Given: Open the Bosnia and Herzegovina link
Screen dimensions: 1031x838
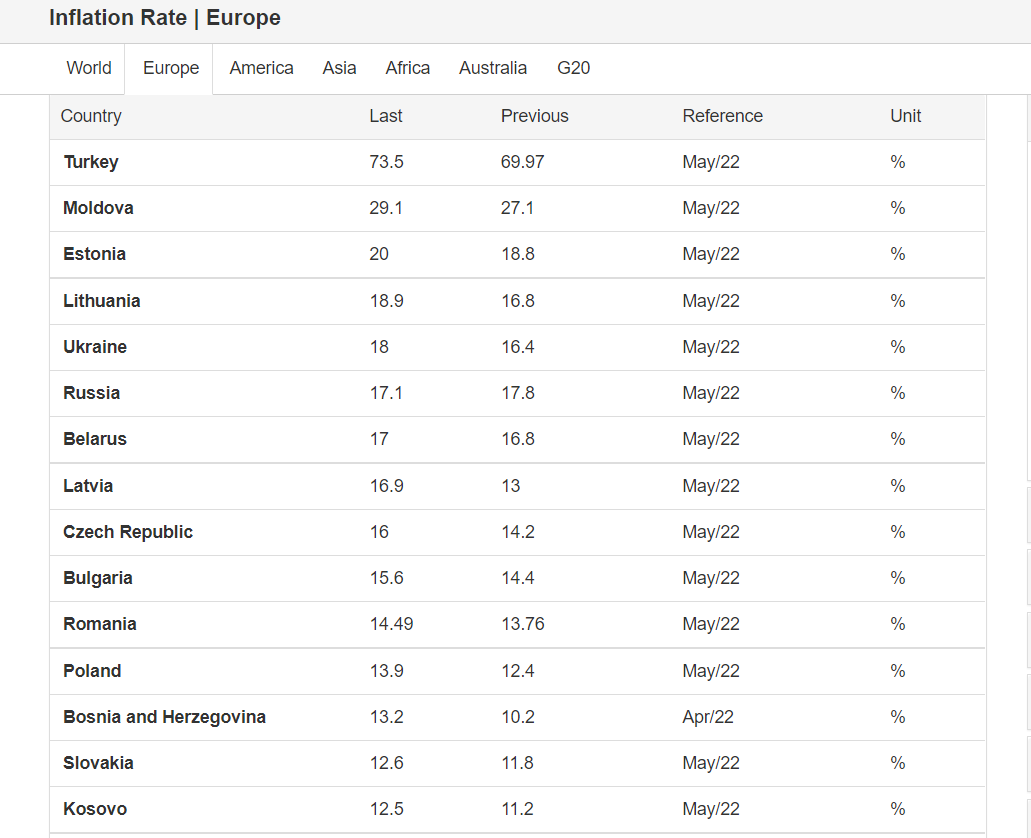Looking at the screenshot, I should (164, 717).
